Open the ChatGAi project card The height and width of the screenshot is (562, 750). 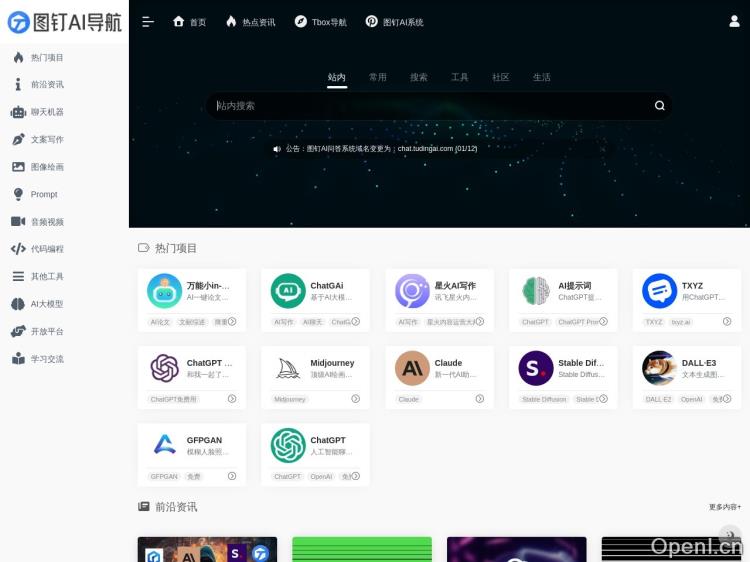pos(316,300)
